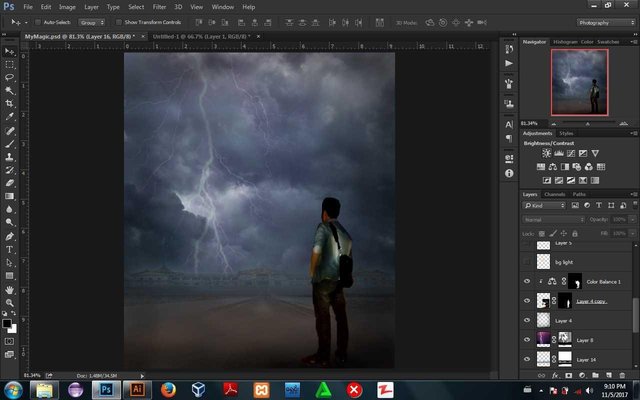Image resolution: width=640 pixels, height=400 pixels.
Task: Select the Magic Wand tool
Action: tap(10, 90)
